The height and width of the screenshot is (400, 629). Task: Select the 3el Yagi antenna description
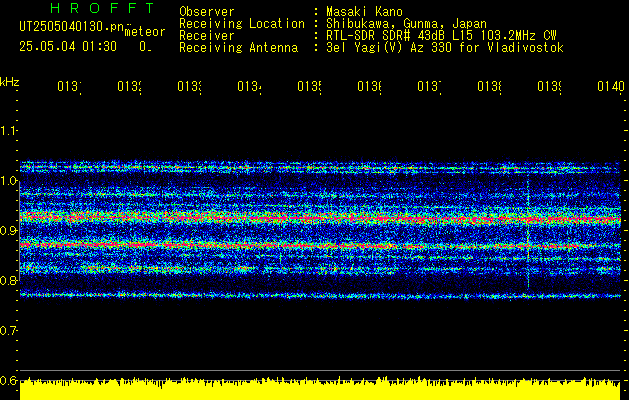(x=445, y=48)
